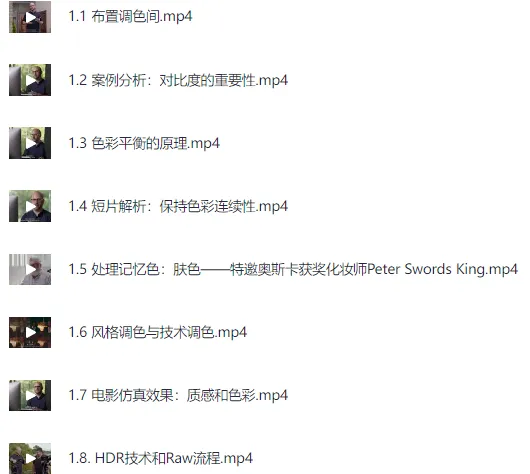Play the 1.6 风格调色与技术调色 video thumbnail

[30, 332]
